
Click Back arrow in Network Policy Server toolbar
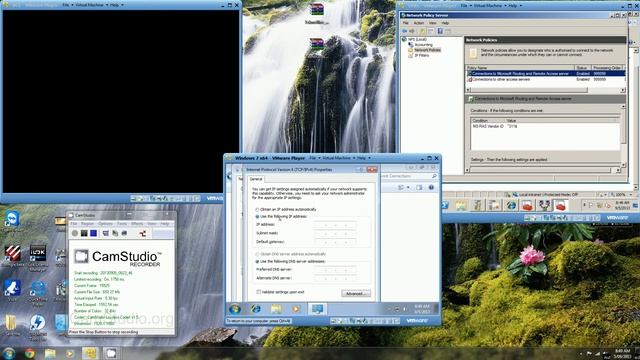[404, 31]
